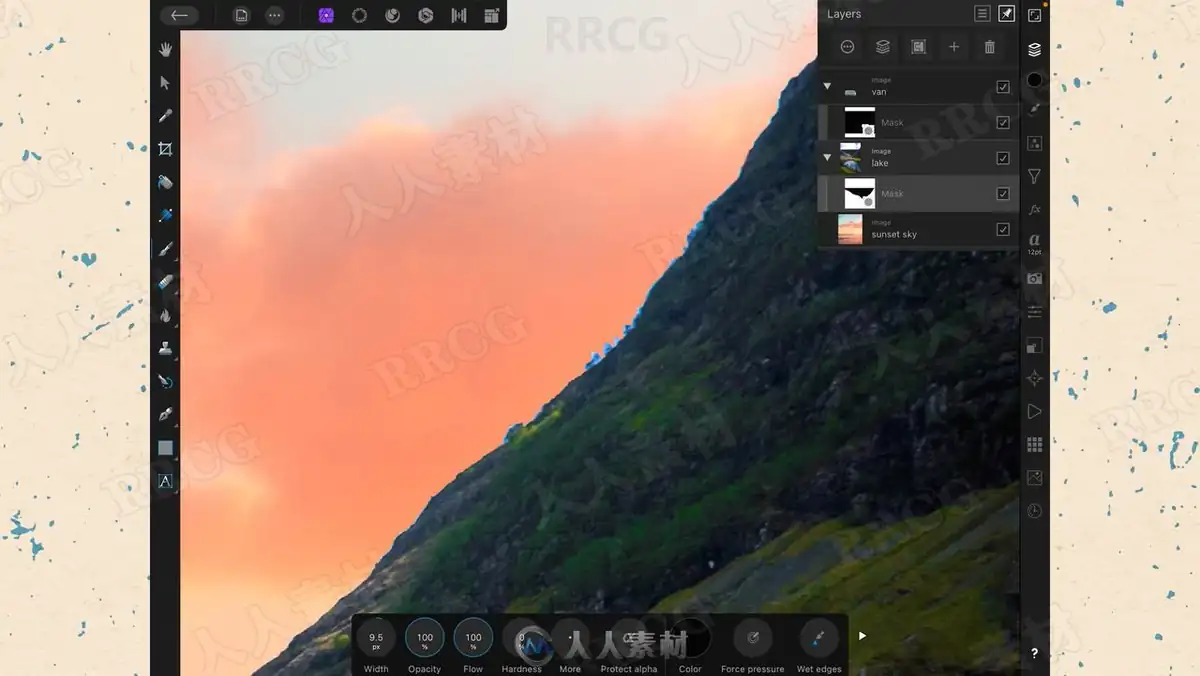
Task: Select the van layer's mask thumbnail
Action: [x=859, y=122]
